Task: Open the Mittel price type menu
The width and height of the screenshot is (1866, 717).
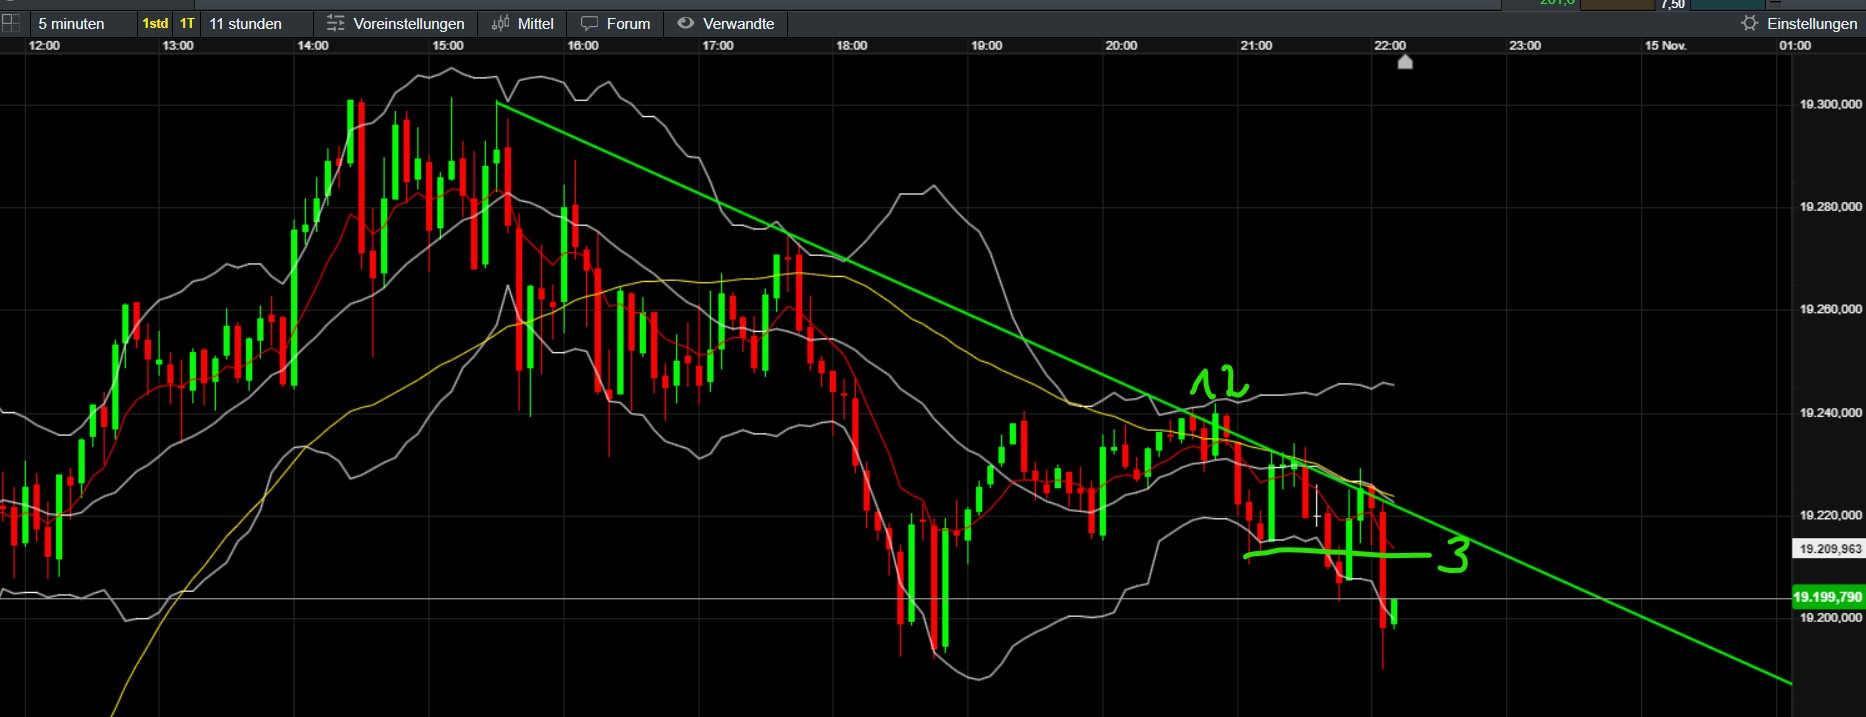Action: tap(523, 23)
